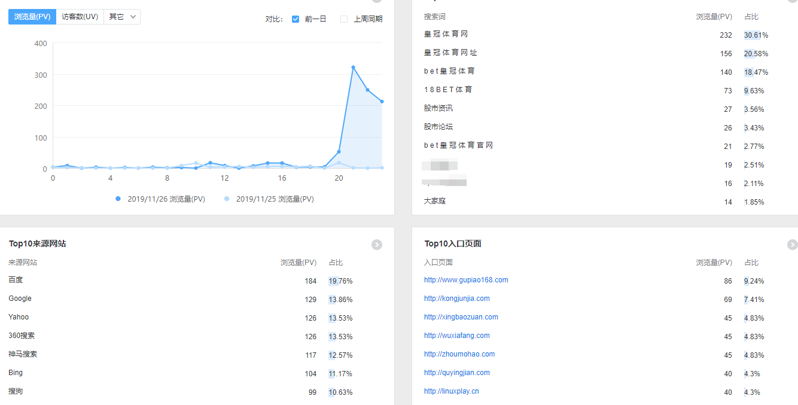Switch to 访客数(UV) tab
Viewport: 798px width, 405px height.
[80, 17]
